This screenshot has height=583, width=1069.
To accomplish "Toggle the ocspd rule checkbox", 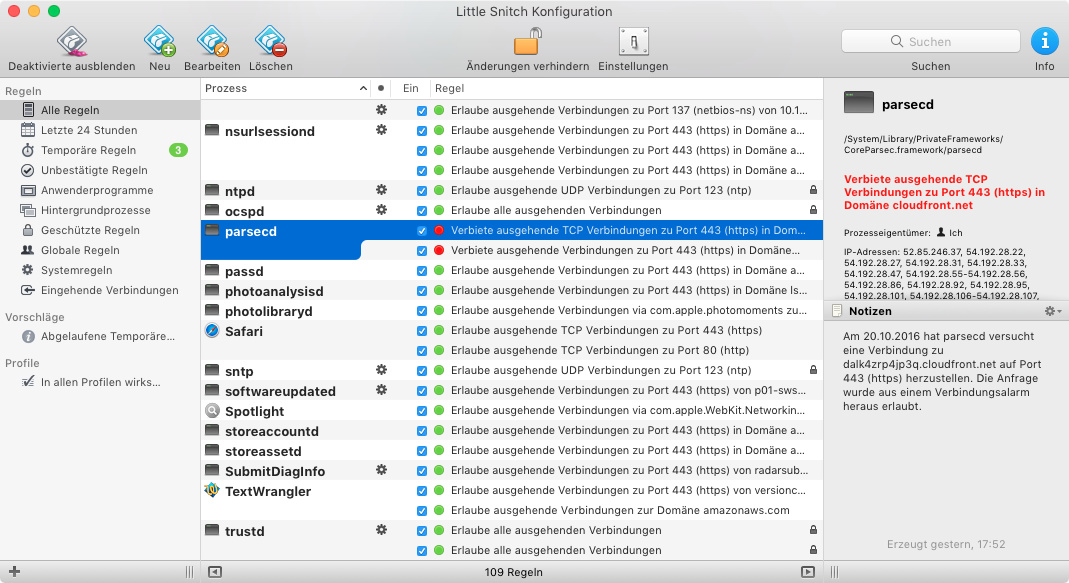I will point(422,210).
